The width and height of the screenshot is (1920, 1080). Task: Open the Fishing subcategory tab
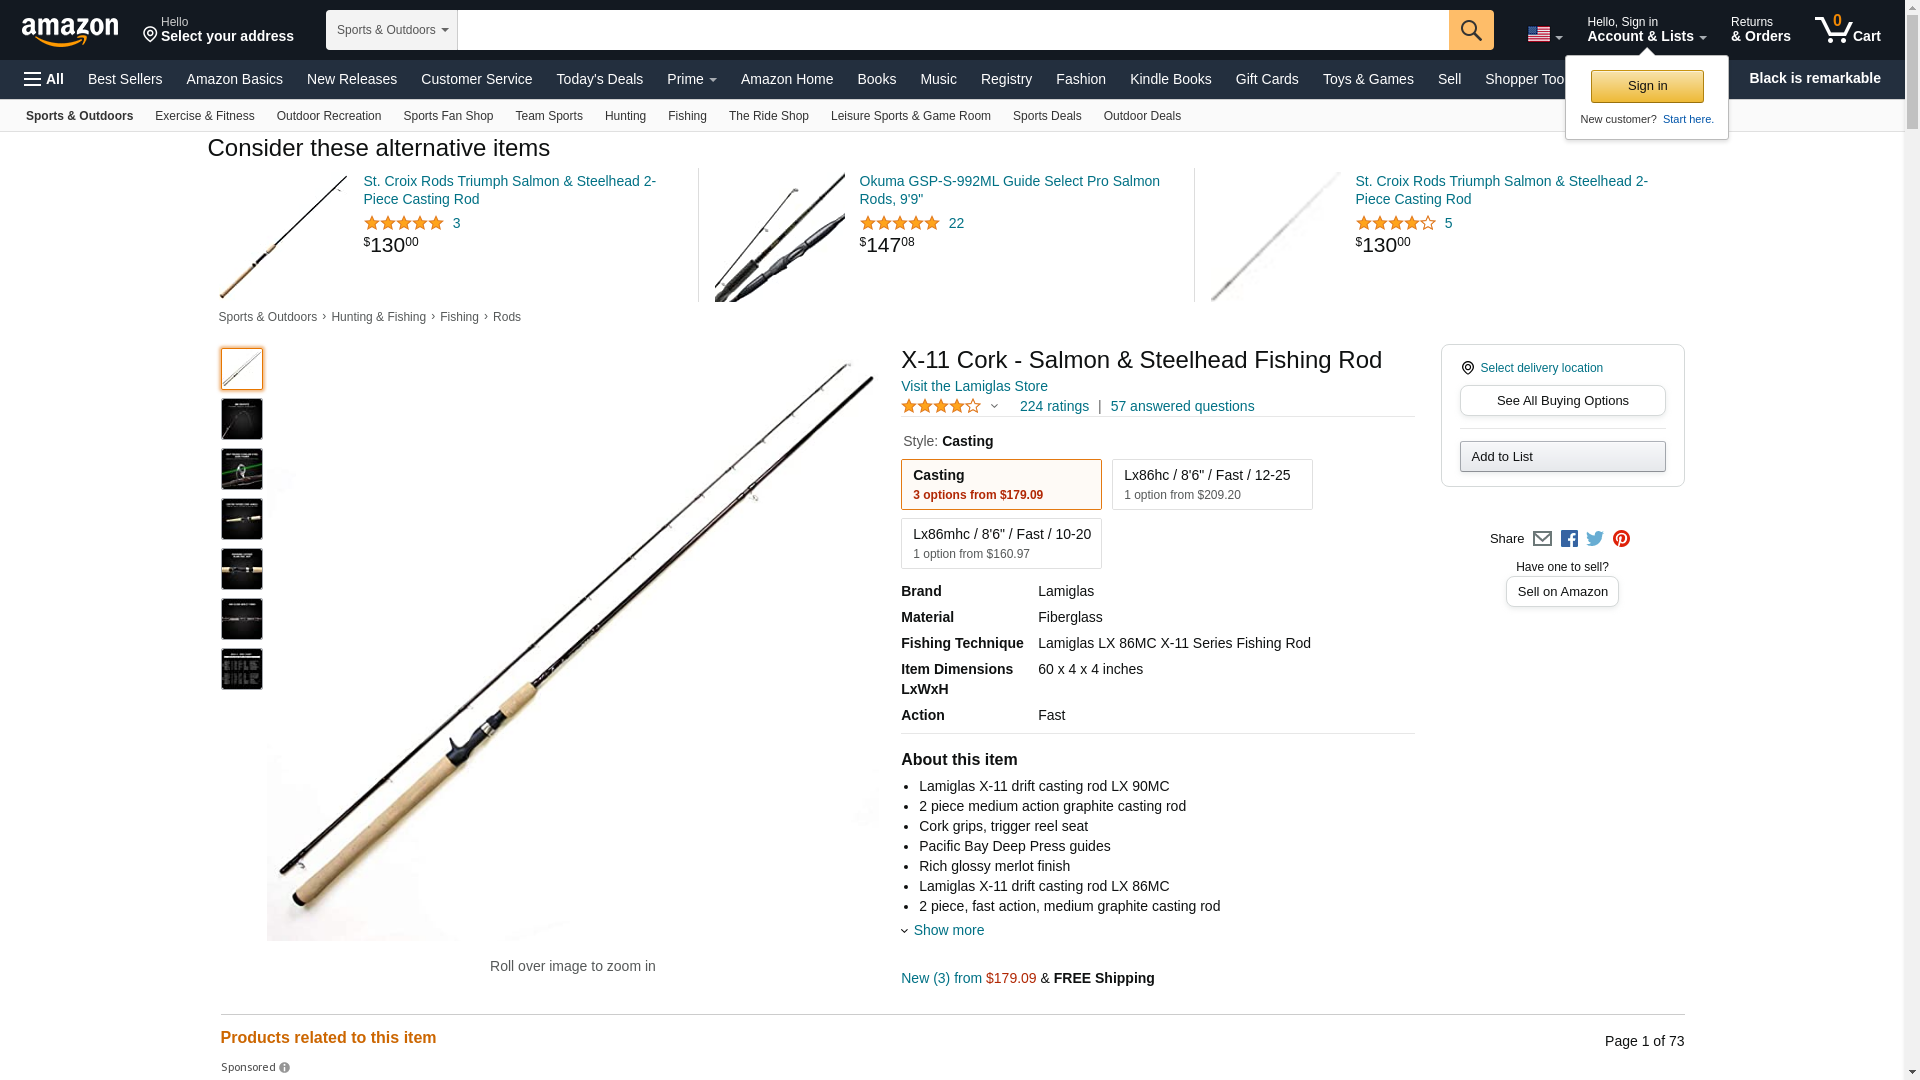tap(687, 116)
